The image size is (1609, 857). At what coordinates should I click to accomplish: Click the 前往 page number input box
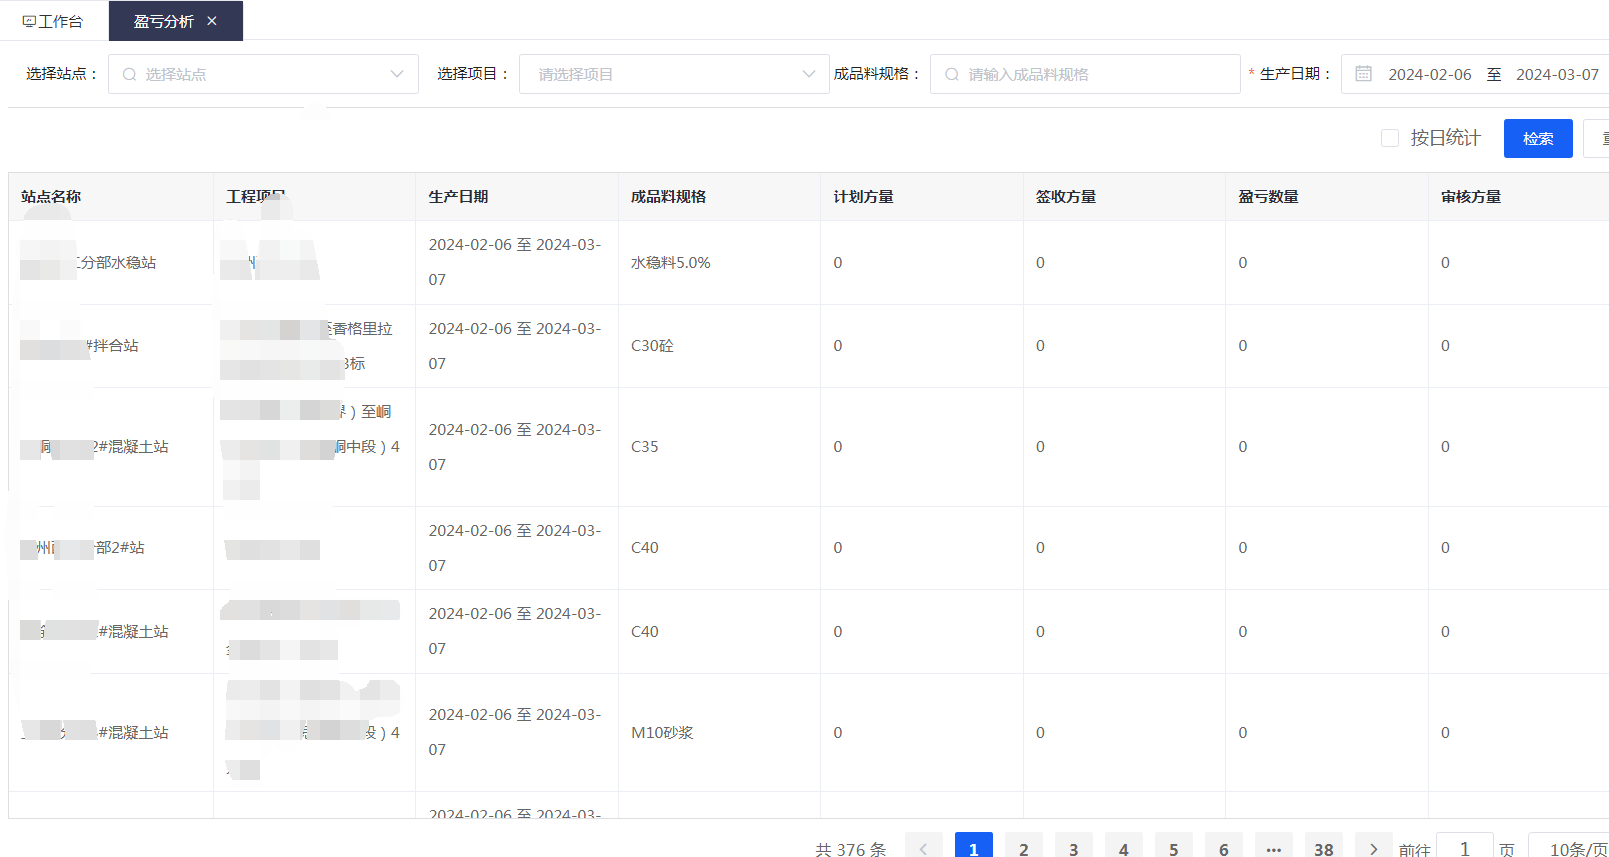click(x=1464, y=848)
